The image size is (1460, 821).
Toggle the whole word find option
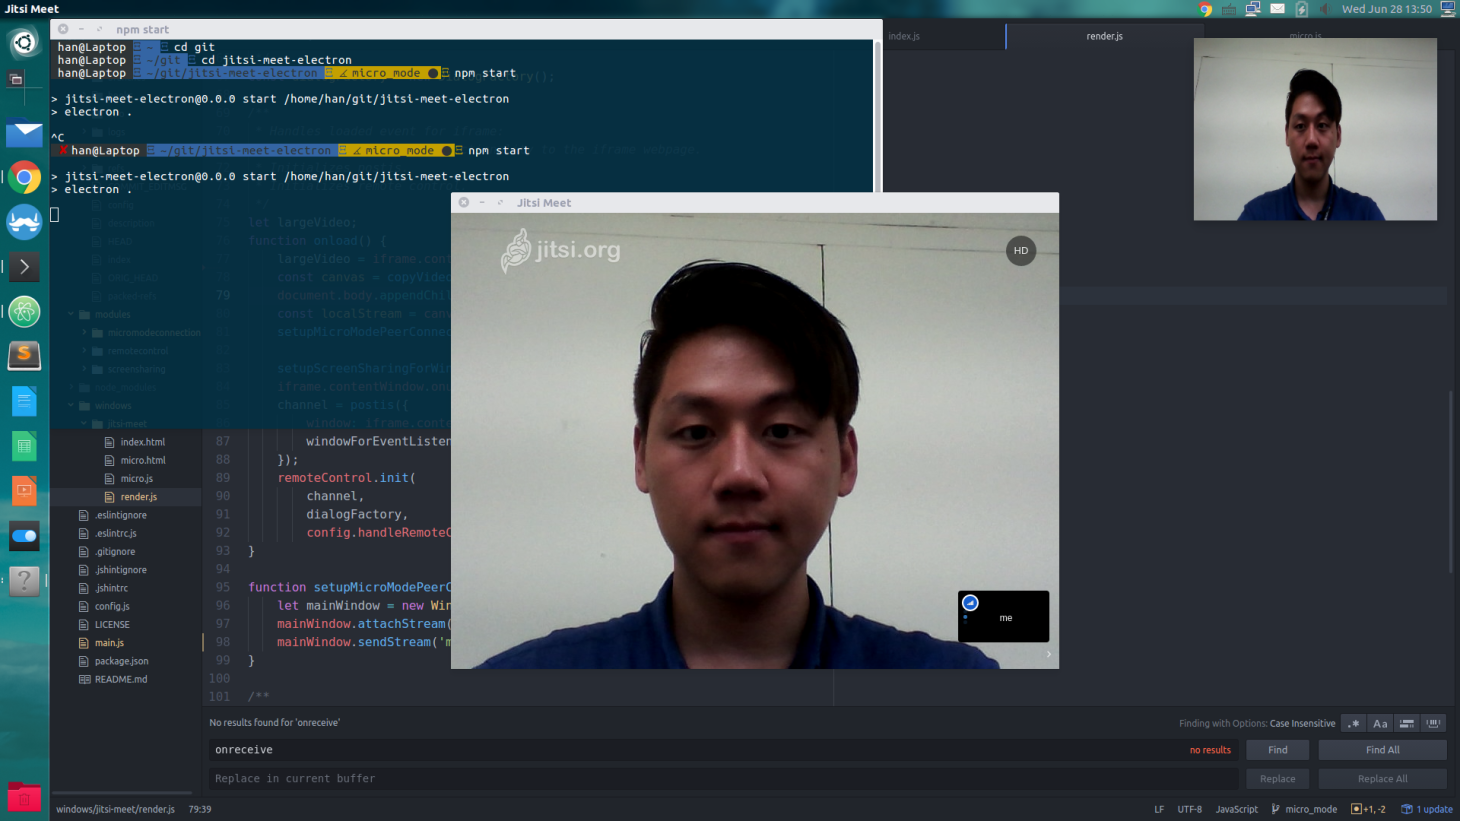coord(1433,723)
